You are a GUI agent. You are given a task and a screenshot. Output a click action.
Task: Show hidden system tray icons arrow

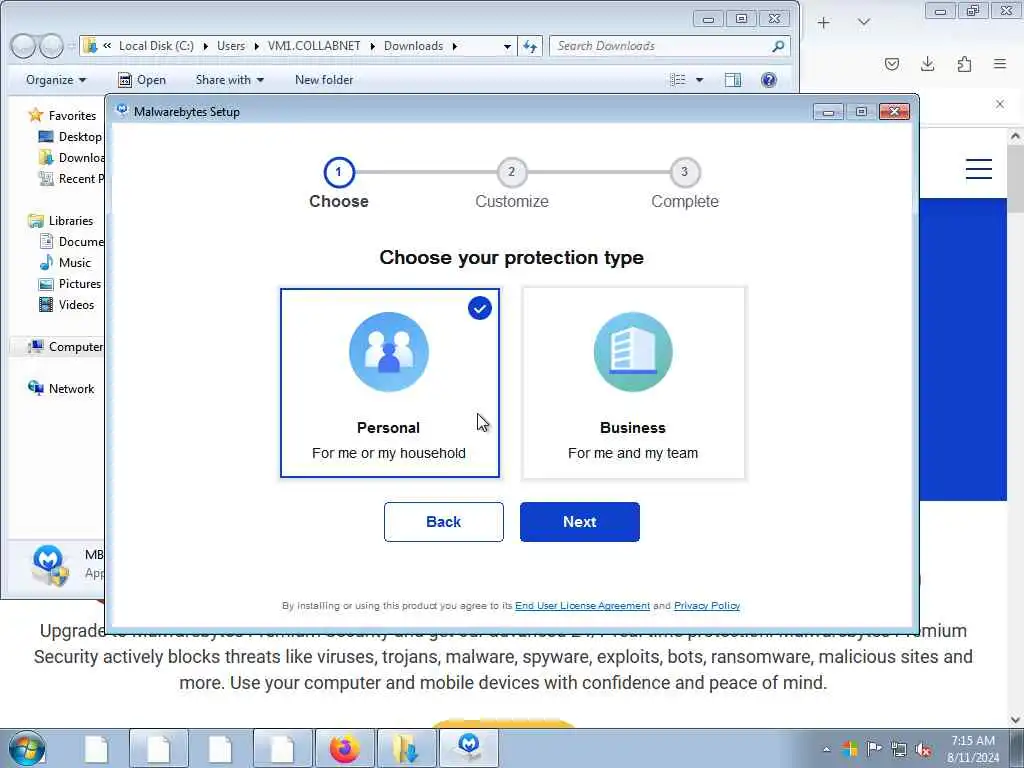pyautogui.click(x=826, y=749)
